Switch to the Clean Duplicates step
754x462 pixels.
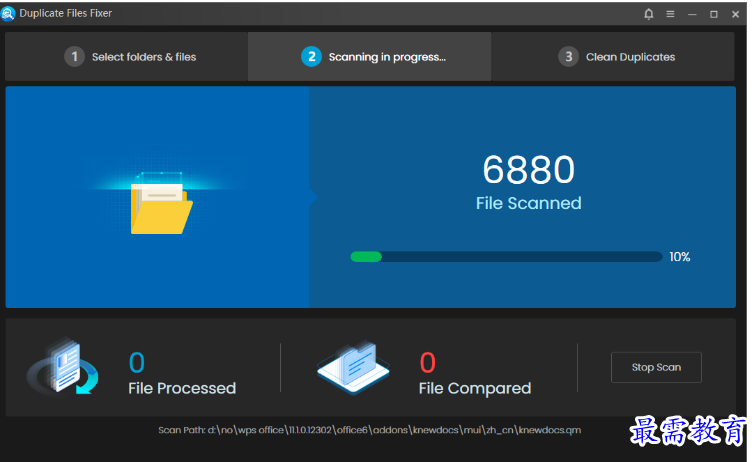(x=613, y=57)
